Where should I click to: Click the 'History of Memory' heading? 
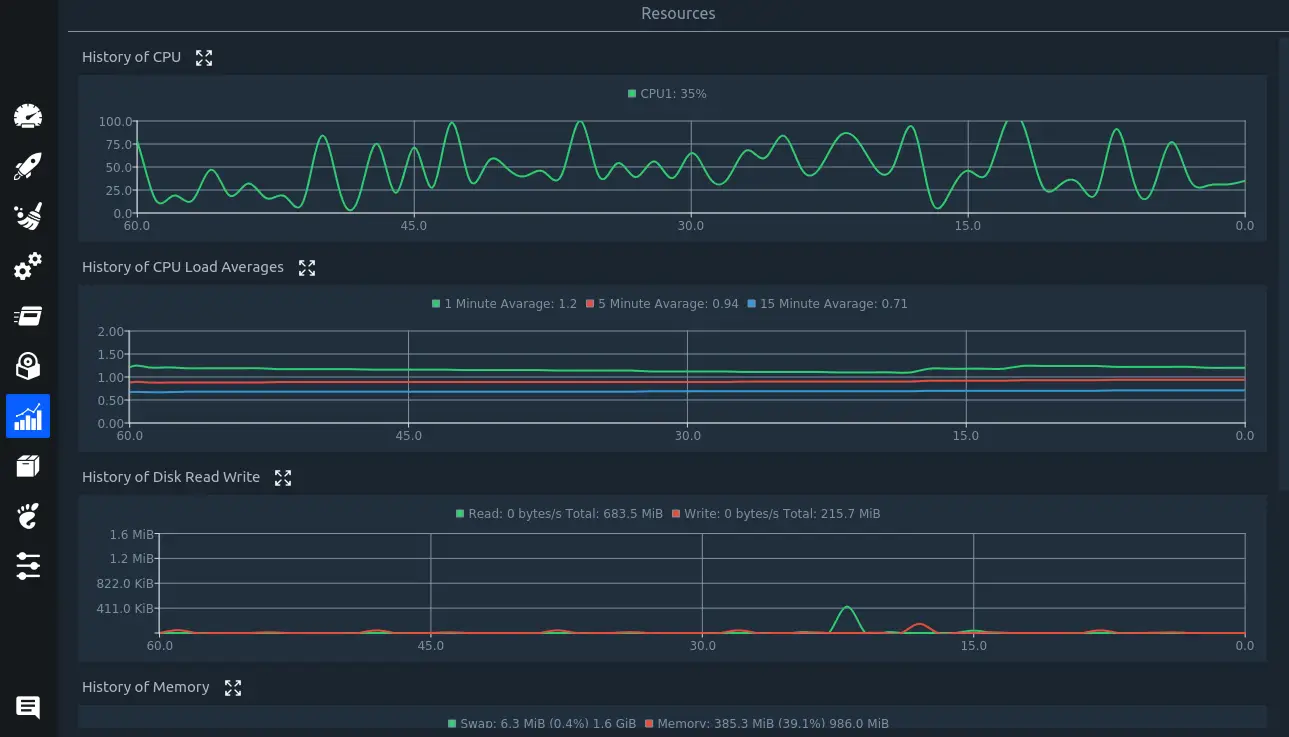(146, 687)
